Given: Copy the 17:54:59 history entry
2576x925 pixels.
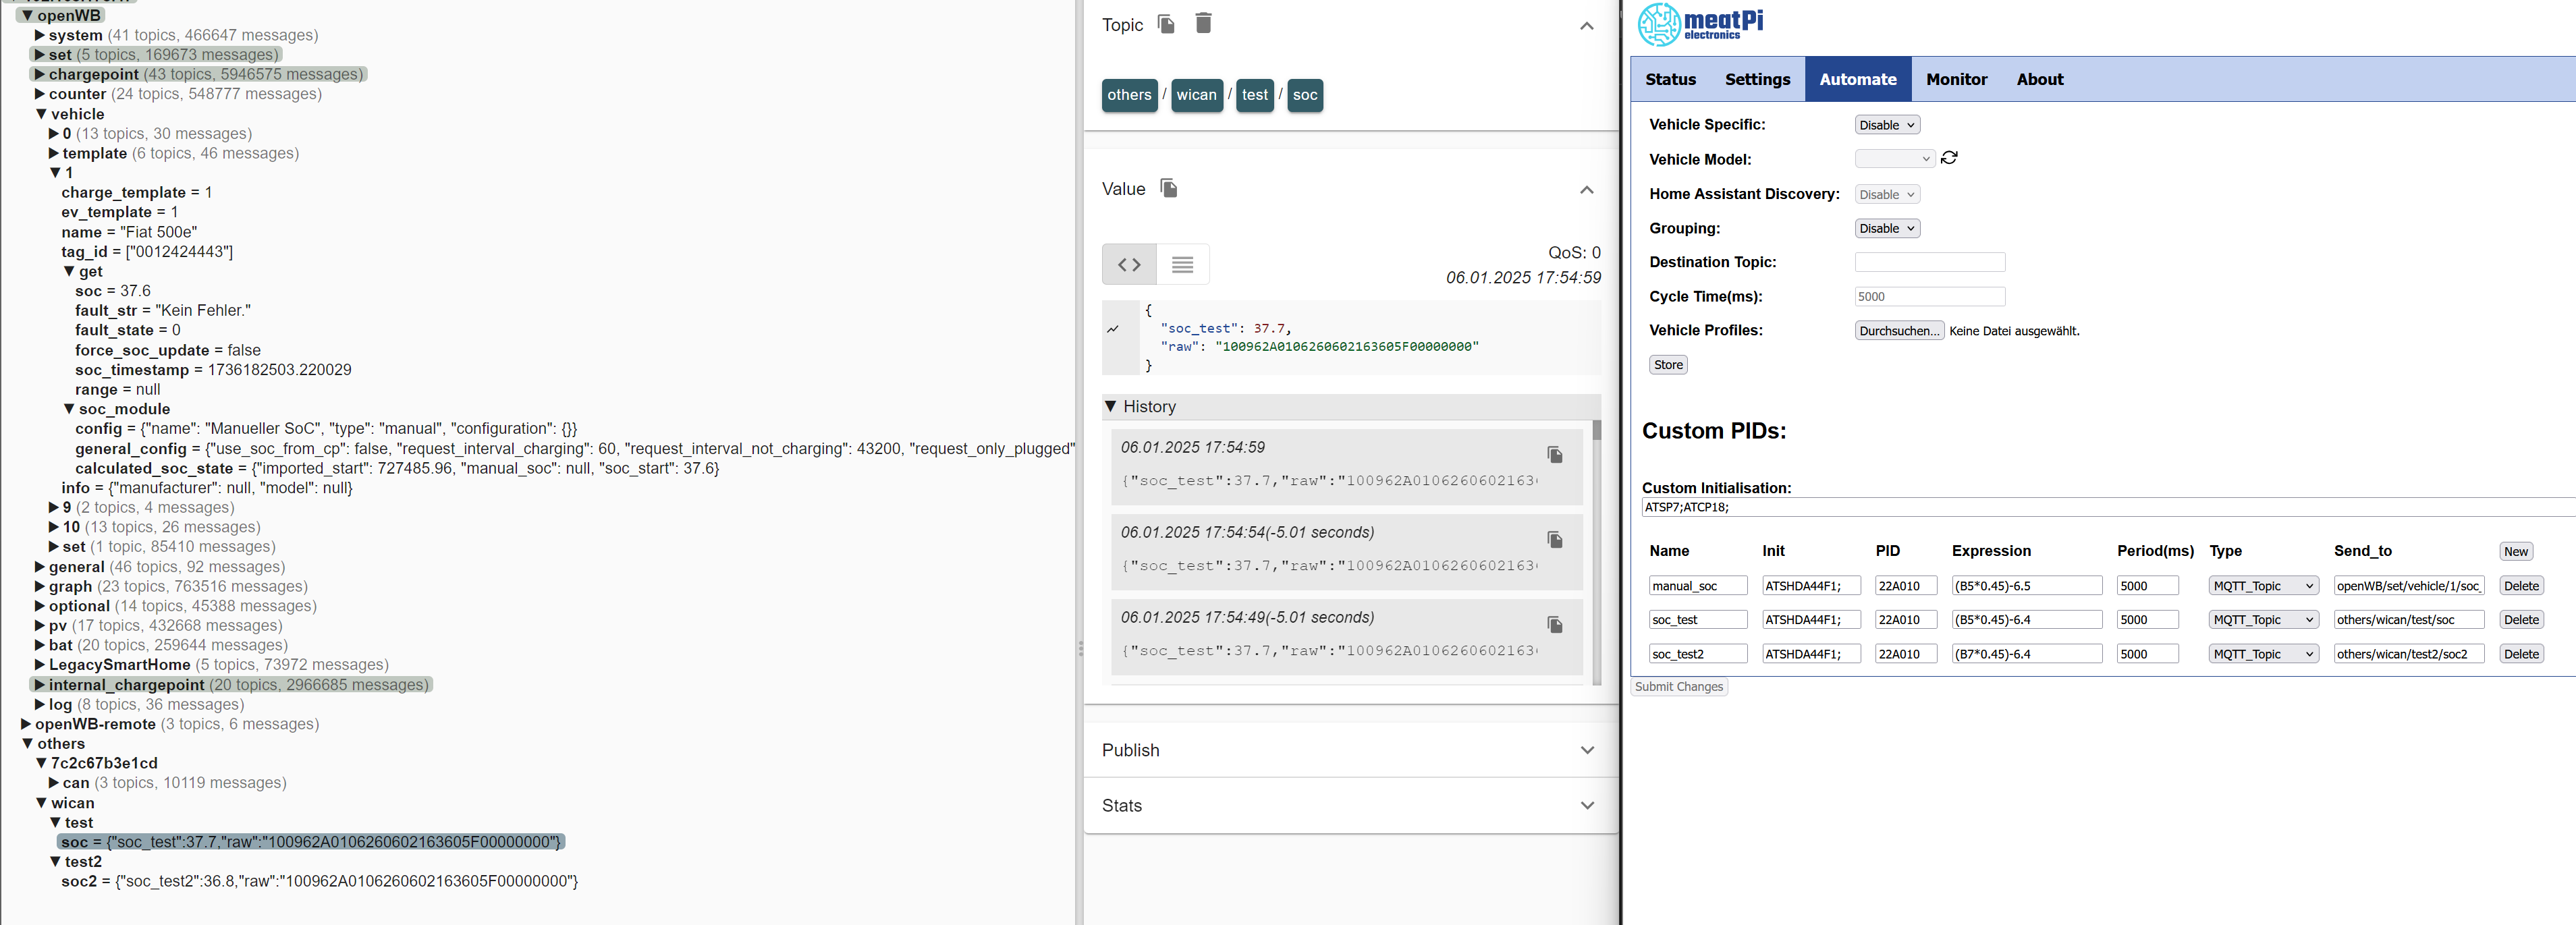Looking at the screenshot, I should tap(1554, 455).
